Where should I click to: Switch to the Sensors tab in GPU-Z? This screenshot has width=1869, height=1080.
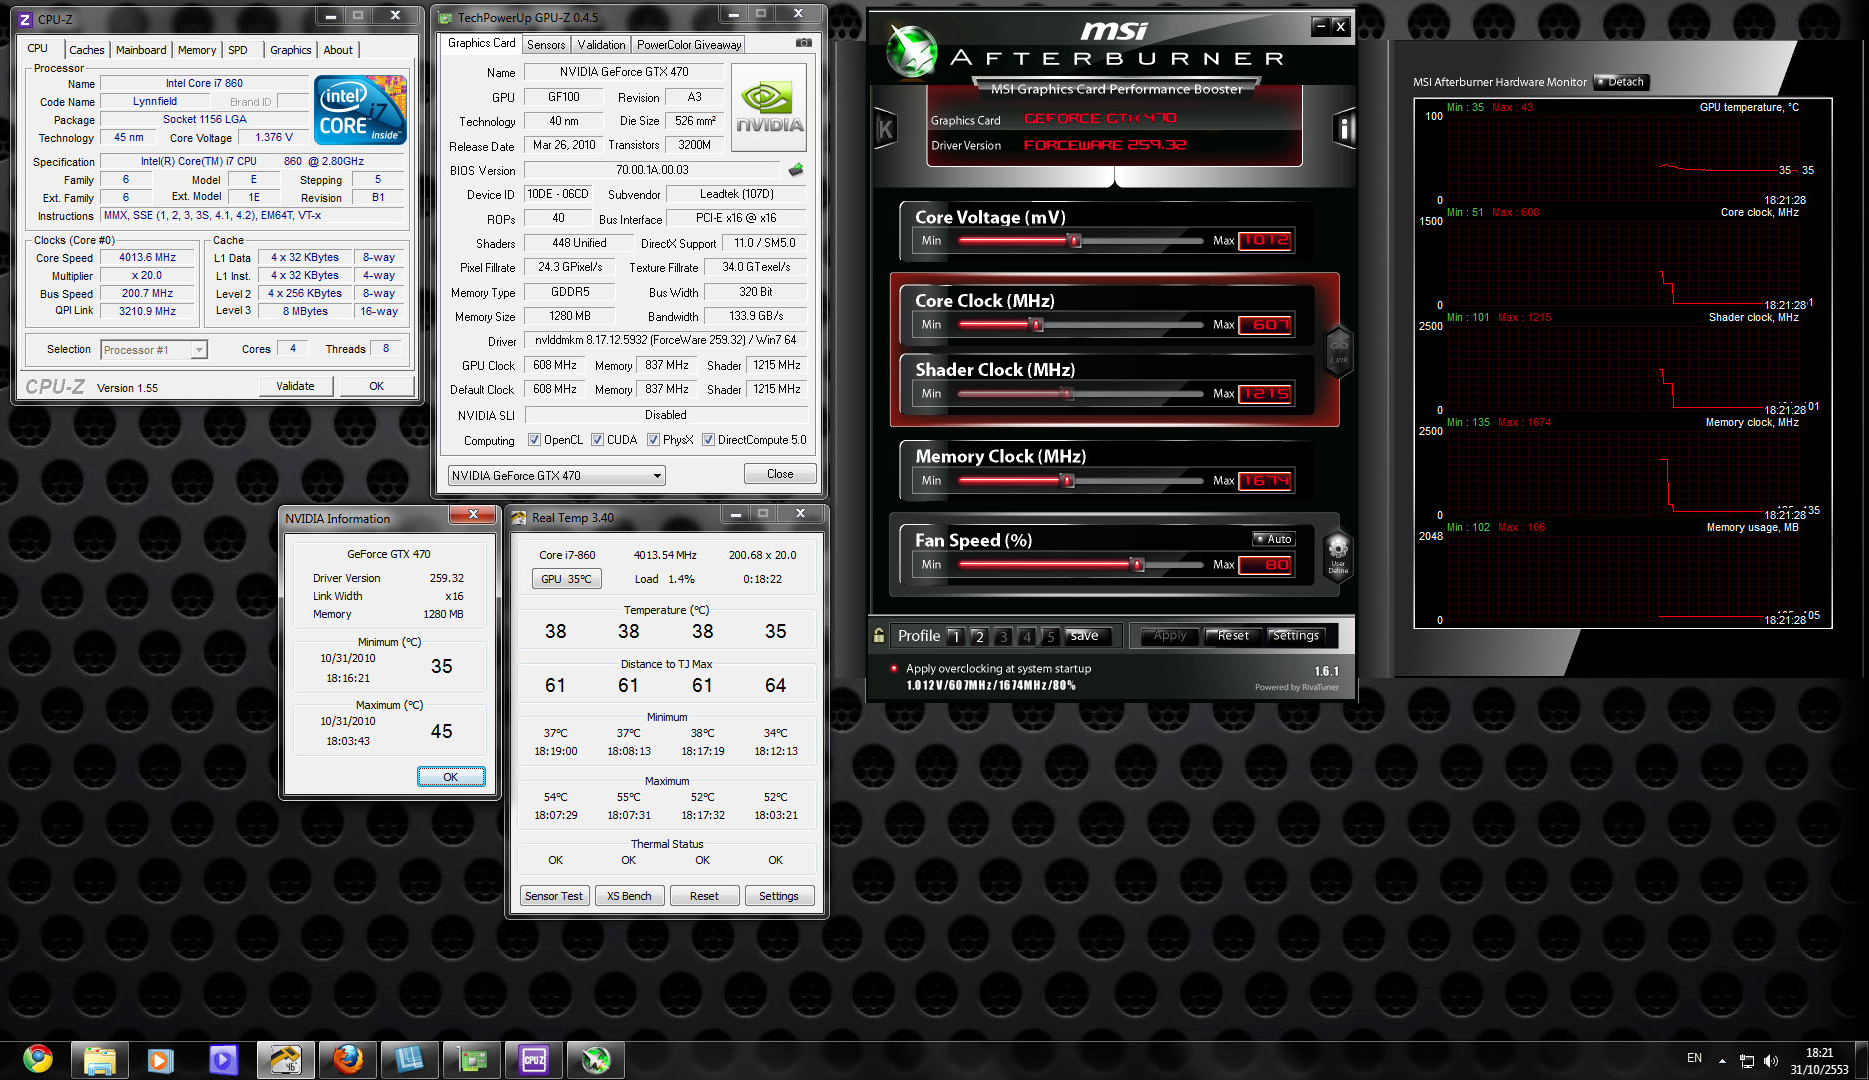pyautogui.click(x=546, y=45)
